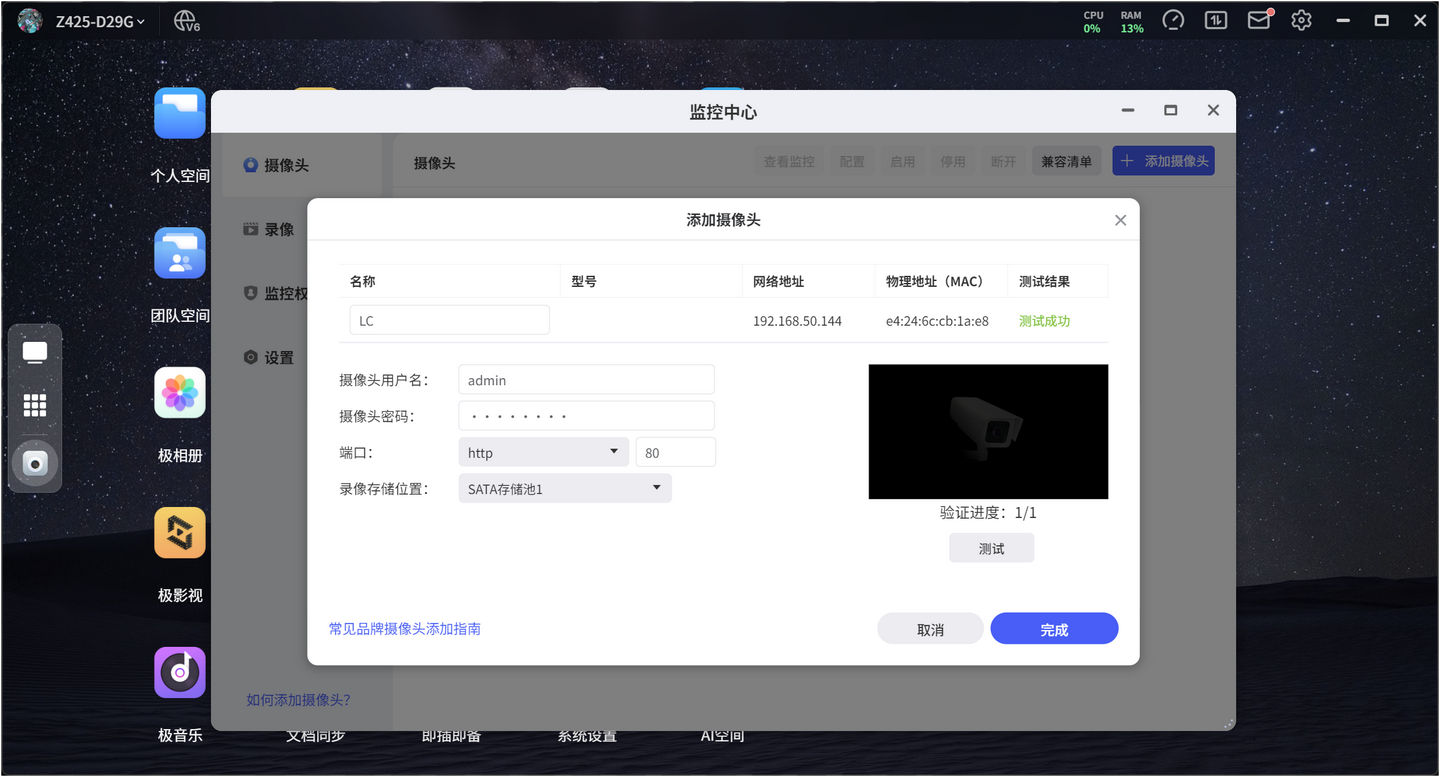The height and width of the screenshot is (777, 1440).
Task: Click the camera preview thumbnail
Action: coord(988,431)
